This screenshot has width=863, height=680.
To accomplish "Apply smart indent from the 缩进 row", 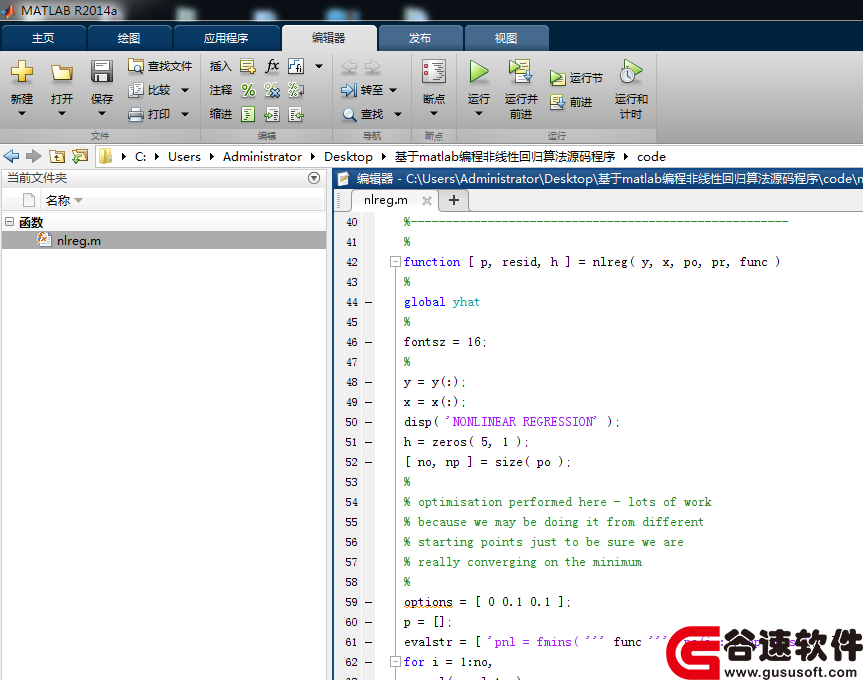I will [248, 114].
